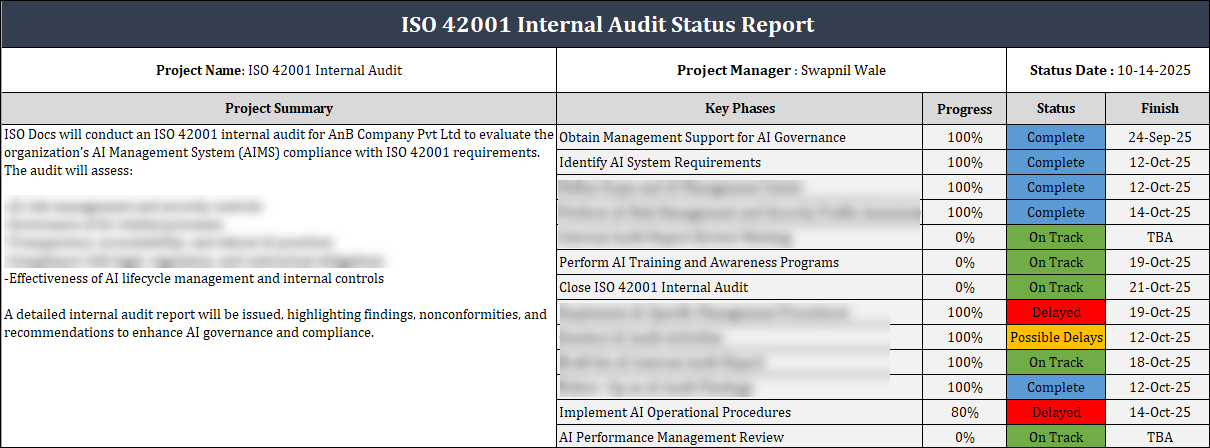Select the Implement AI Operational Procedures phase

pyautogui.click(x=675, y=412)
